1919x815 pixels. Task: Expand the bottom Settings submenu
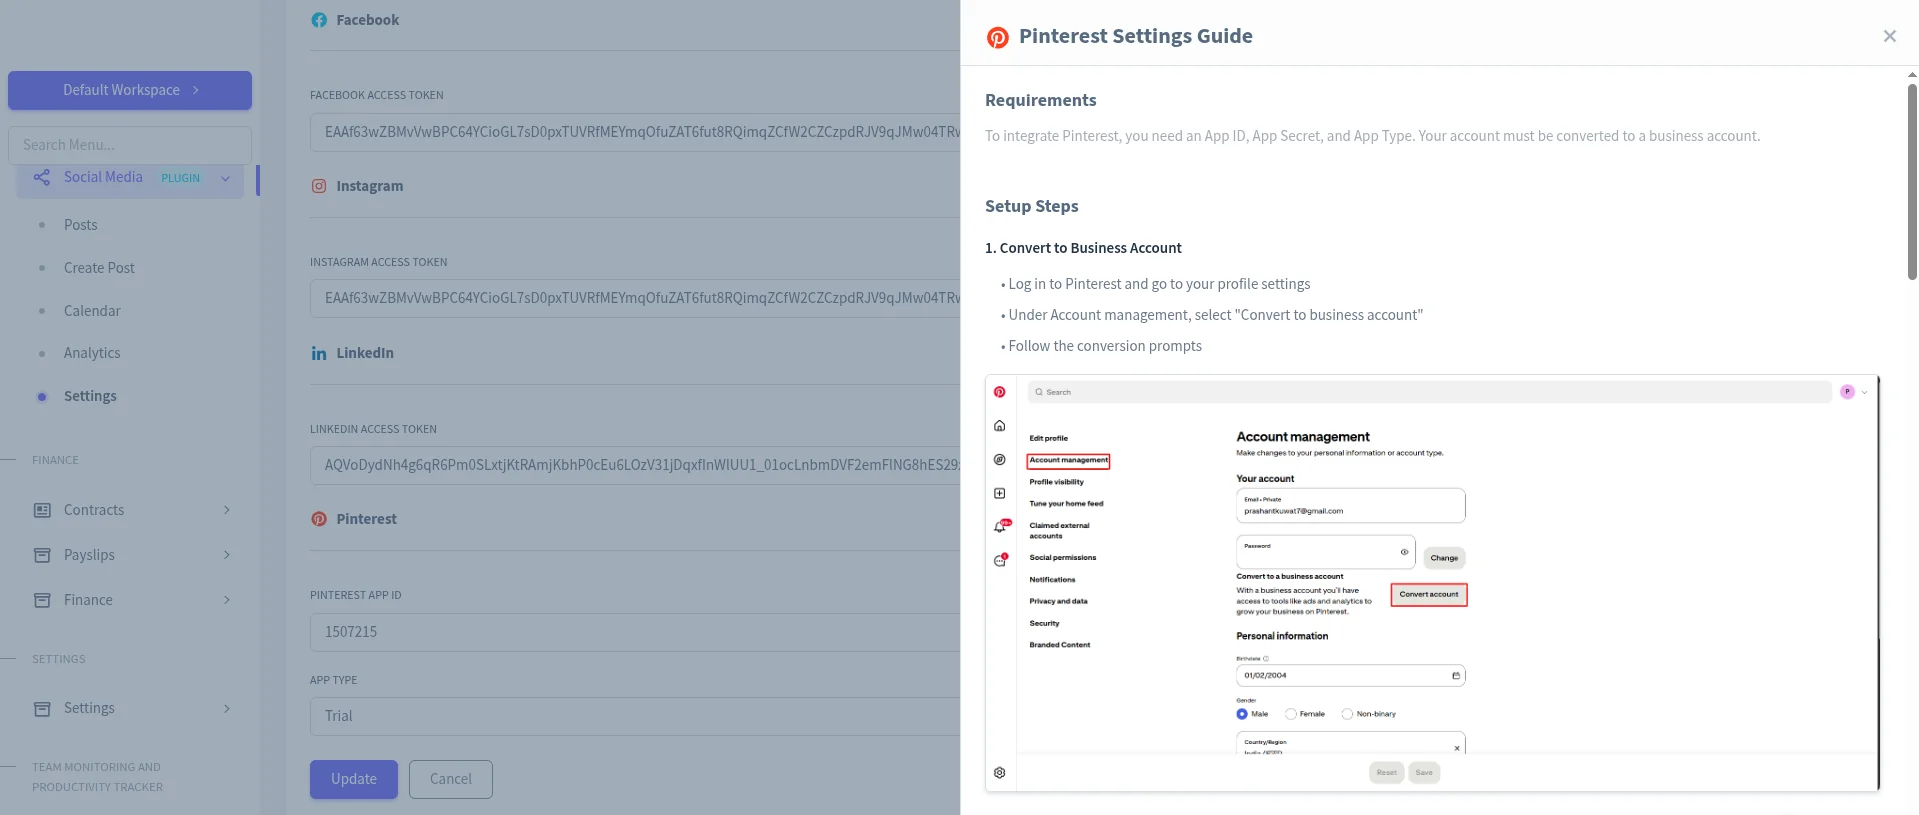pyautogui.click(x=227, y=708)
